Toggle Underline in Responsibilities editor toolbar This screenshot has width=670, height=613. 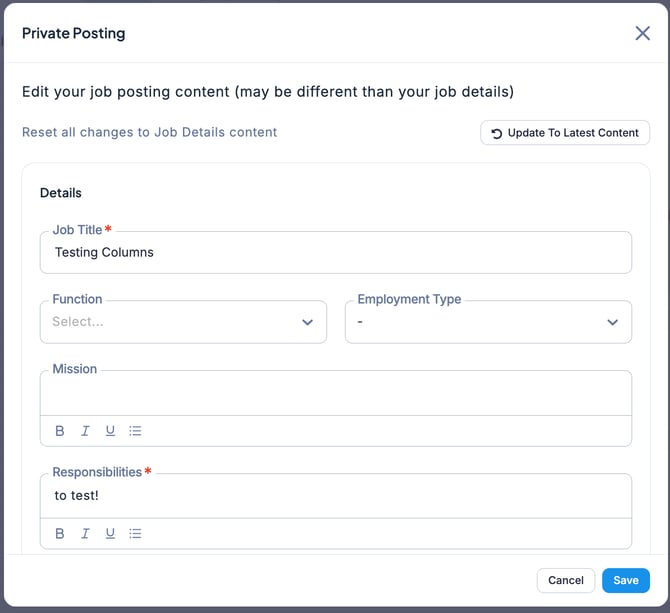(x=110, y=534)
